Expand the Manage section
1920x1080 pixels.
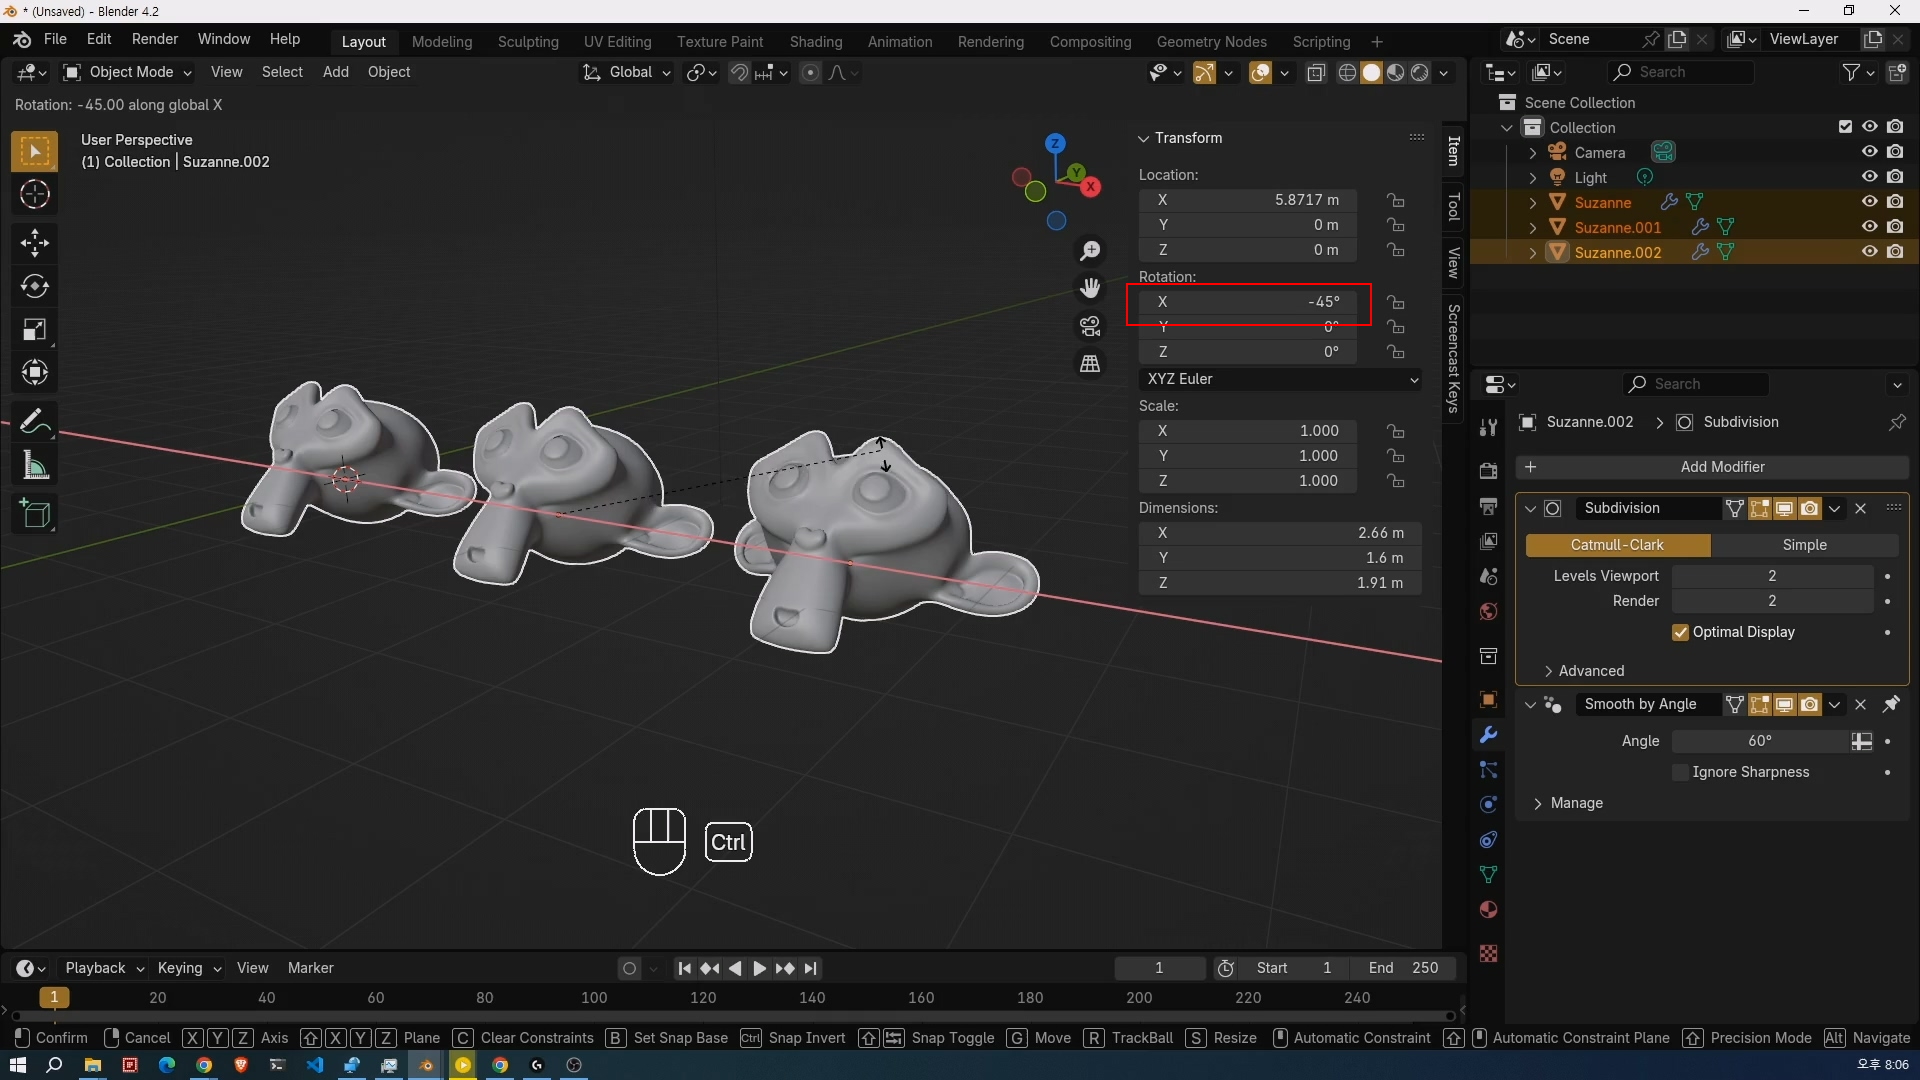[1568, 803]
